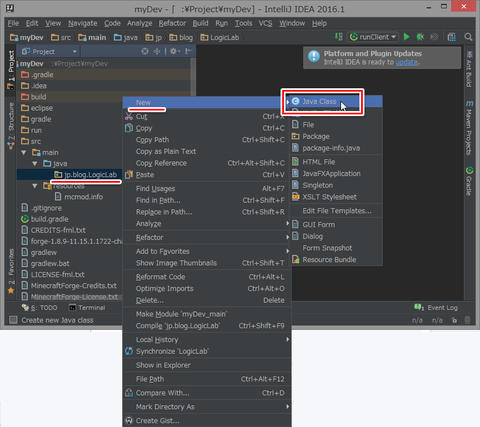Select build.gradle file in tree
480x427 pixels.
(45, 219)
